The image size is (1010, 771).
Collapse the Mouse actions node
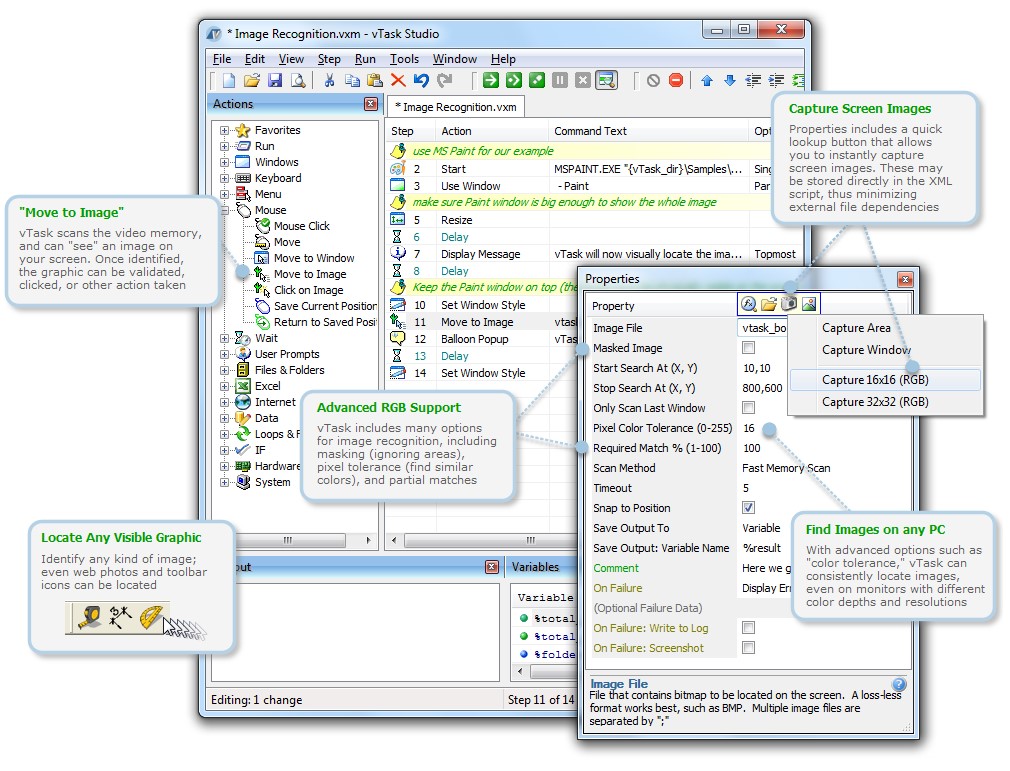click(224, 210)
